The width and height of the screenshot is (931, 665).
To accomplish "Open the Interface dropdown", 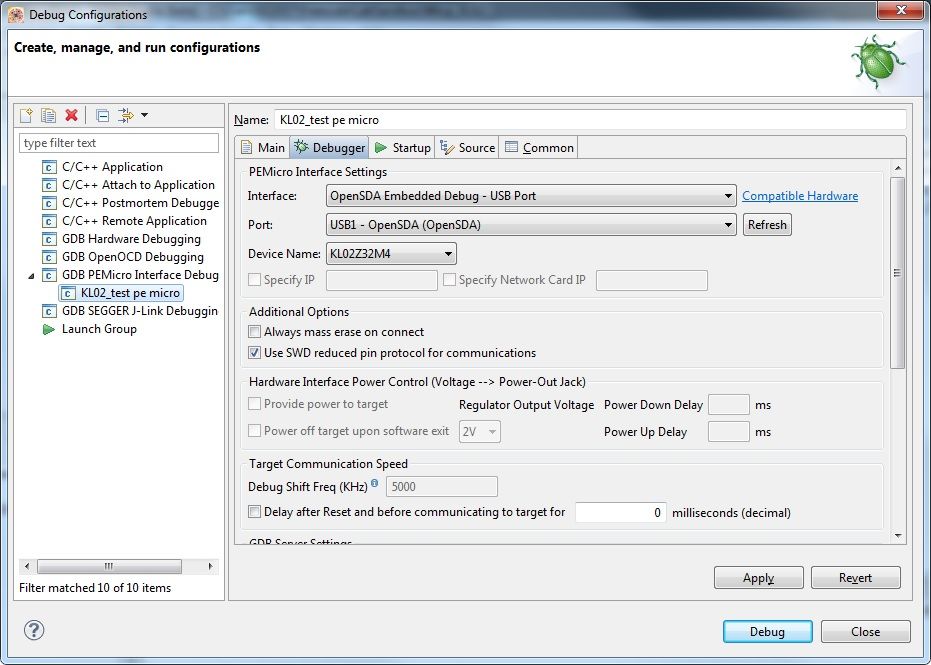I will pos(531,196).
